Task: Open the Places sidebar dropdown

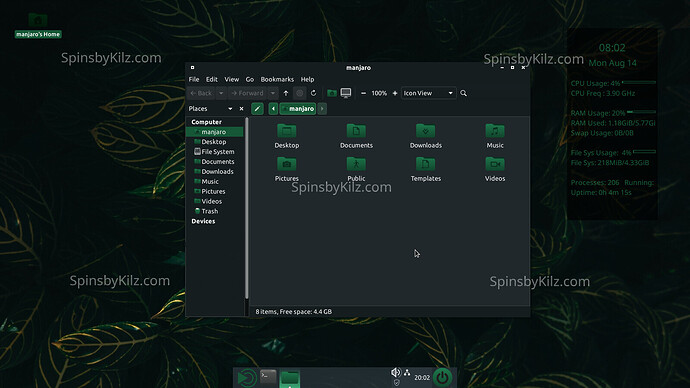Action: coord(230,109)
